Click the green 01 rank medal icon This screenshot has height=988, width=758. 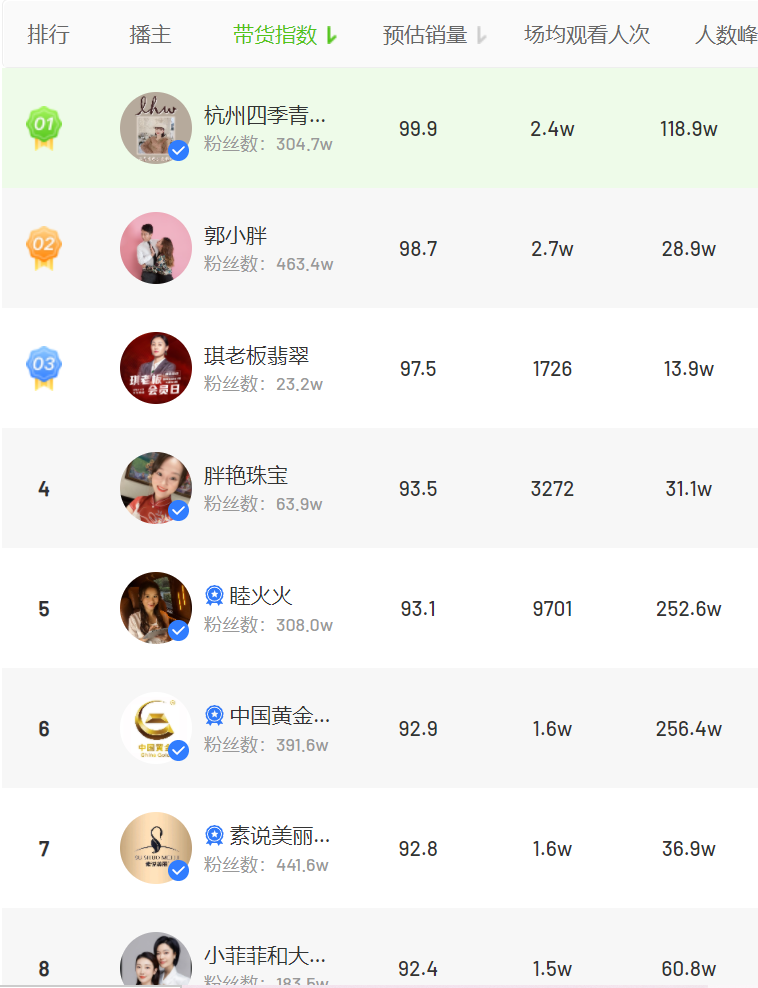click(x=43, y=129)
